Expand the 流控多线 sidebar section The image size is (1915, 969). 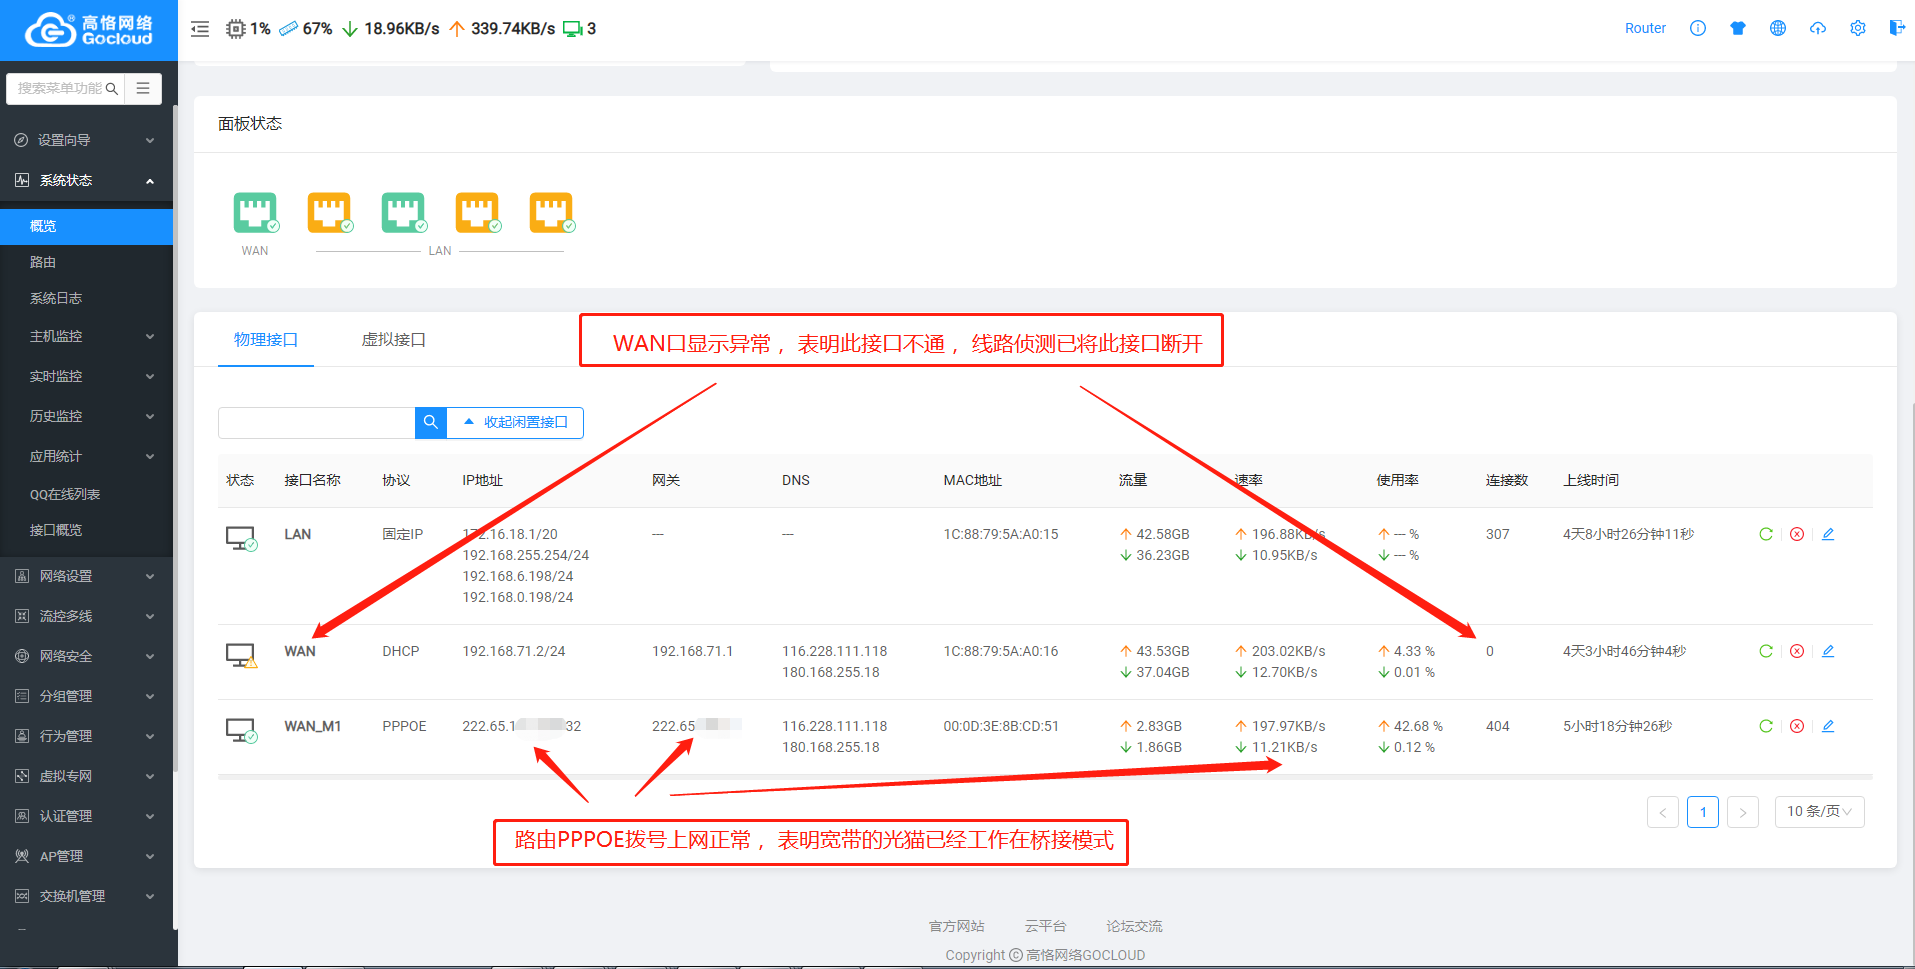[86, 616]
